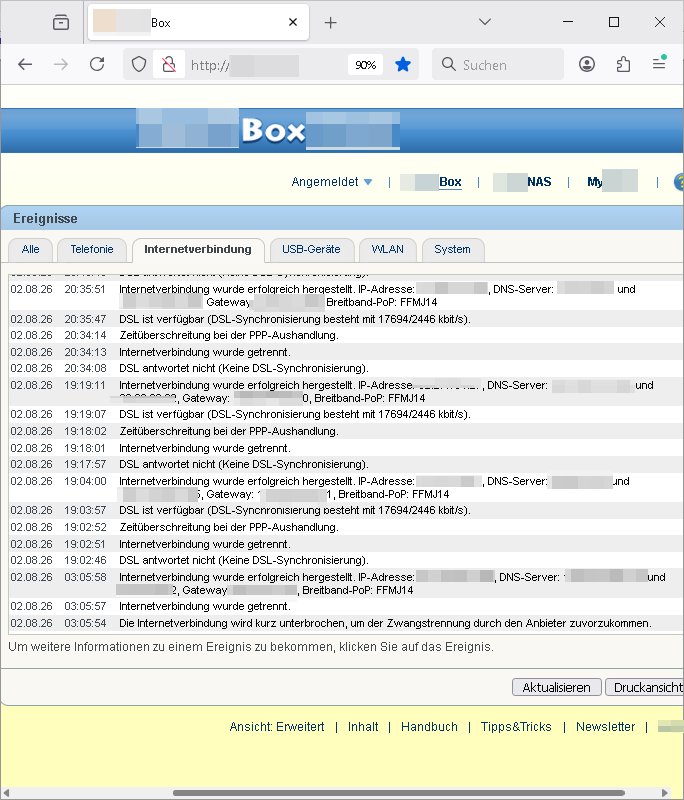Close the Box browser tab
The image size is (684, 800).
[x=293, y=22]
